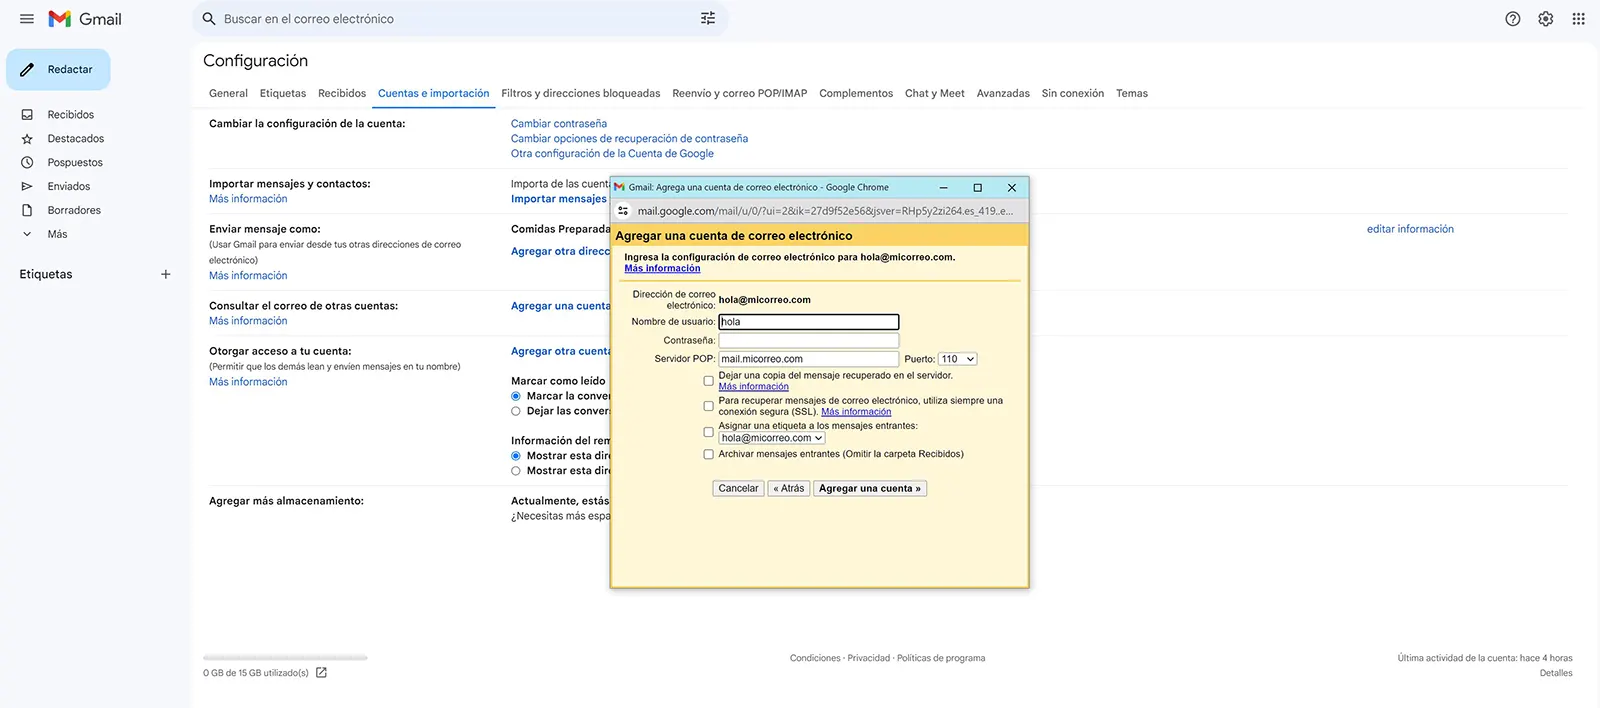Open the main menu hamburger icon
Viewport: 1600px width, 708px height.
point(27,19)
